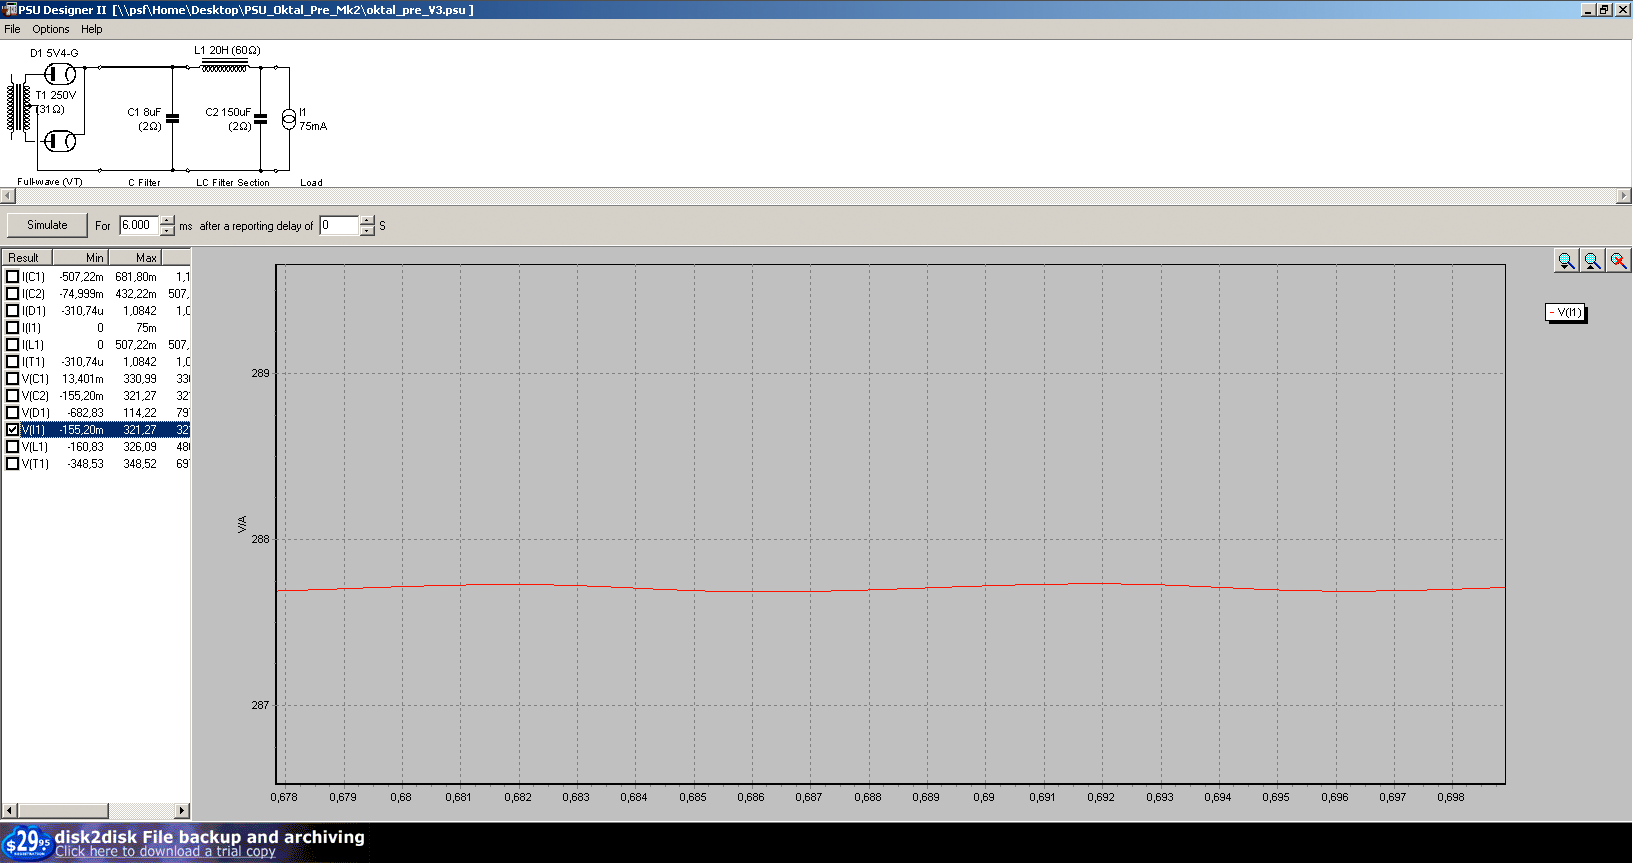This screenshot has height=863, width=1633.
Task: Click the zoom in magnifier icon
Action: (x=1566, y=261)
